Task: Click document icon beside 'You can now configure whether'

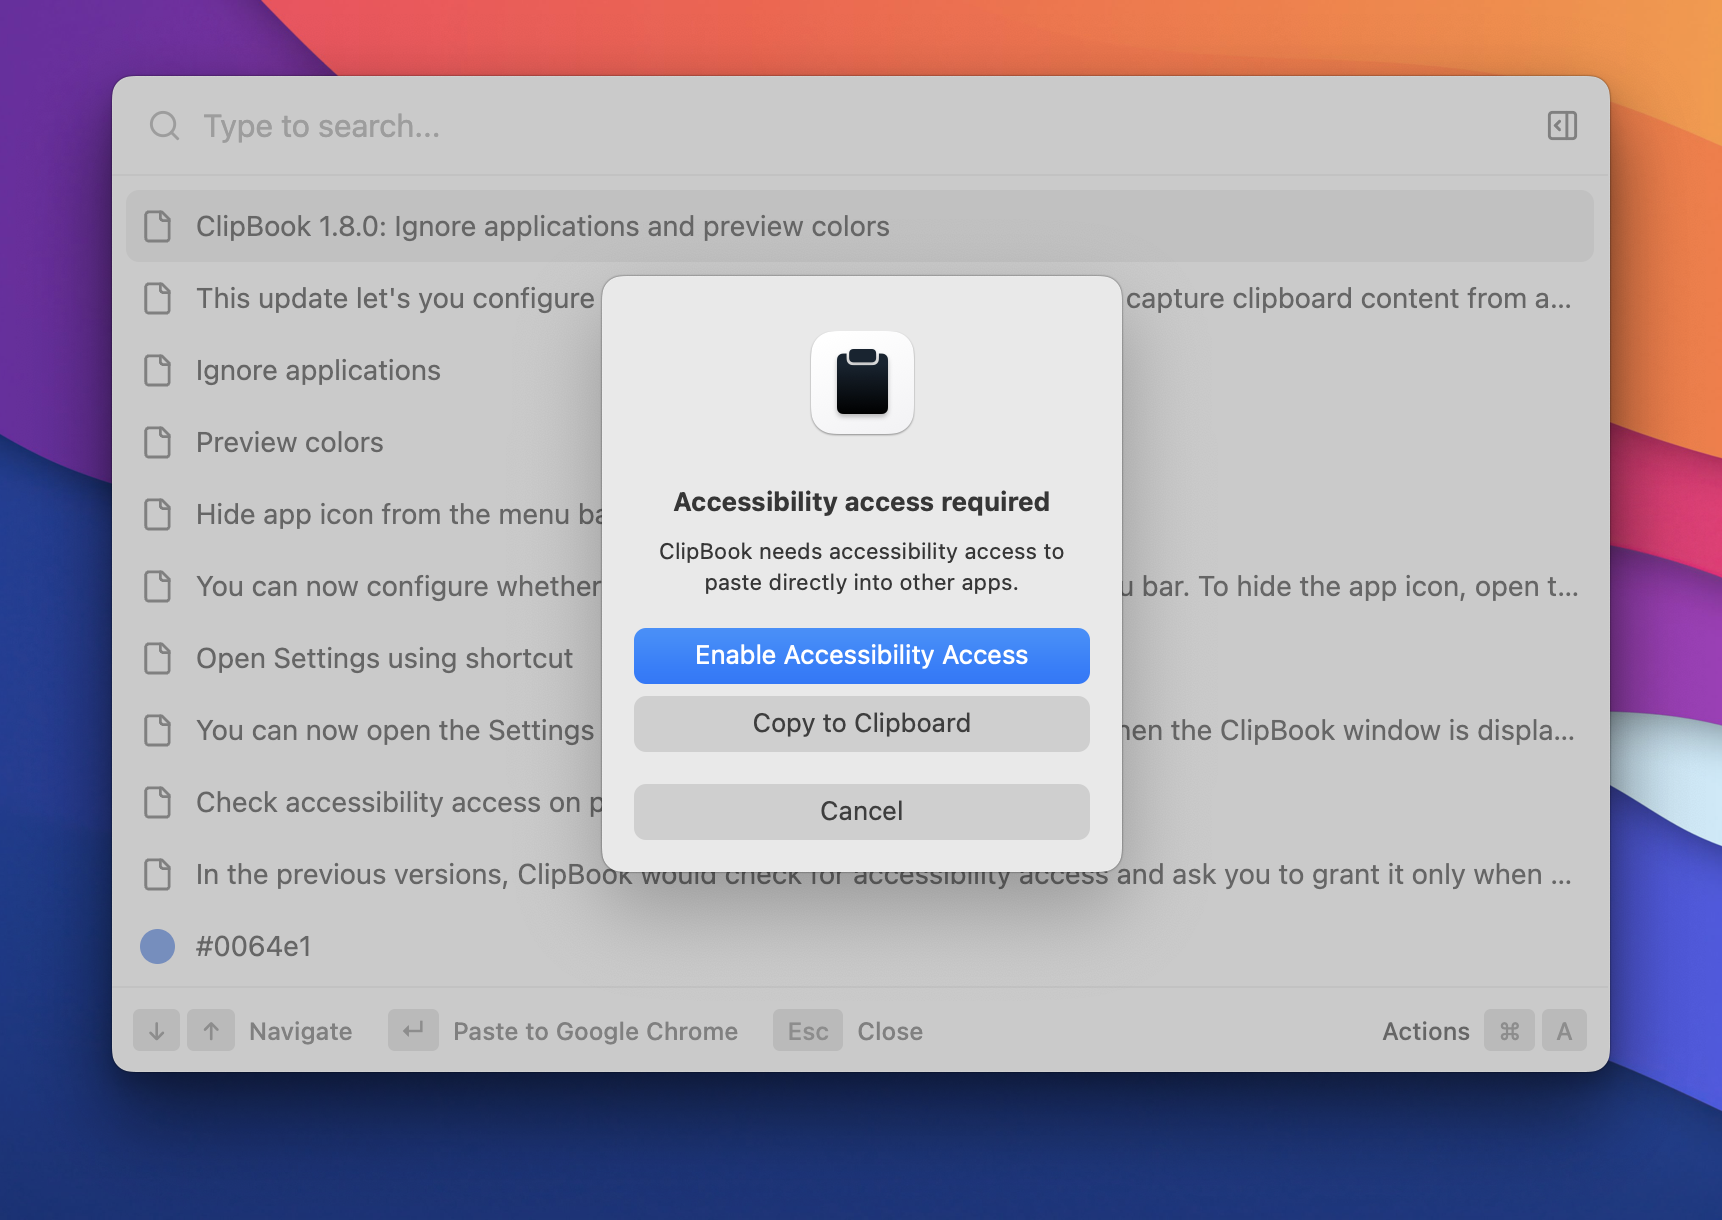Action: click(158, 586)
